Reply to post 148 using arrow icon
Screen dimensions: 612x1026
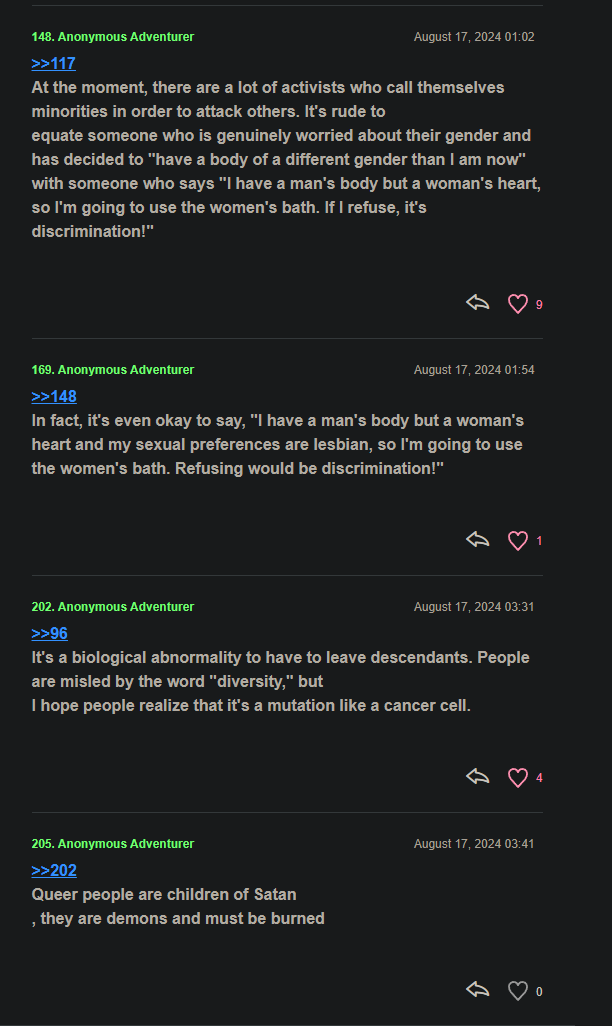click(477, 303)
